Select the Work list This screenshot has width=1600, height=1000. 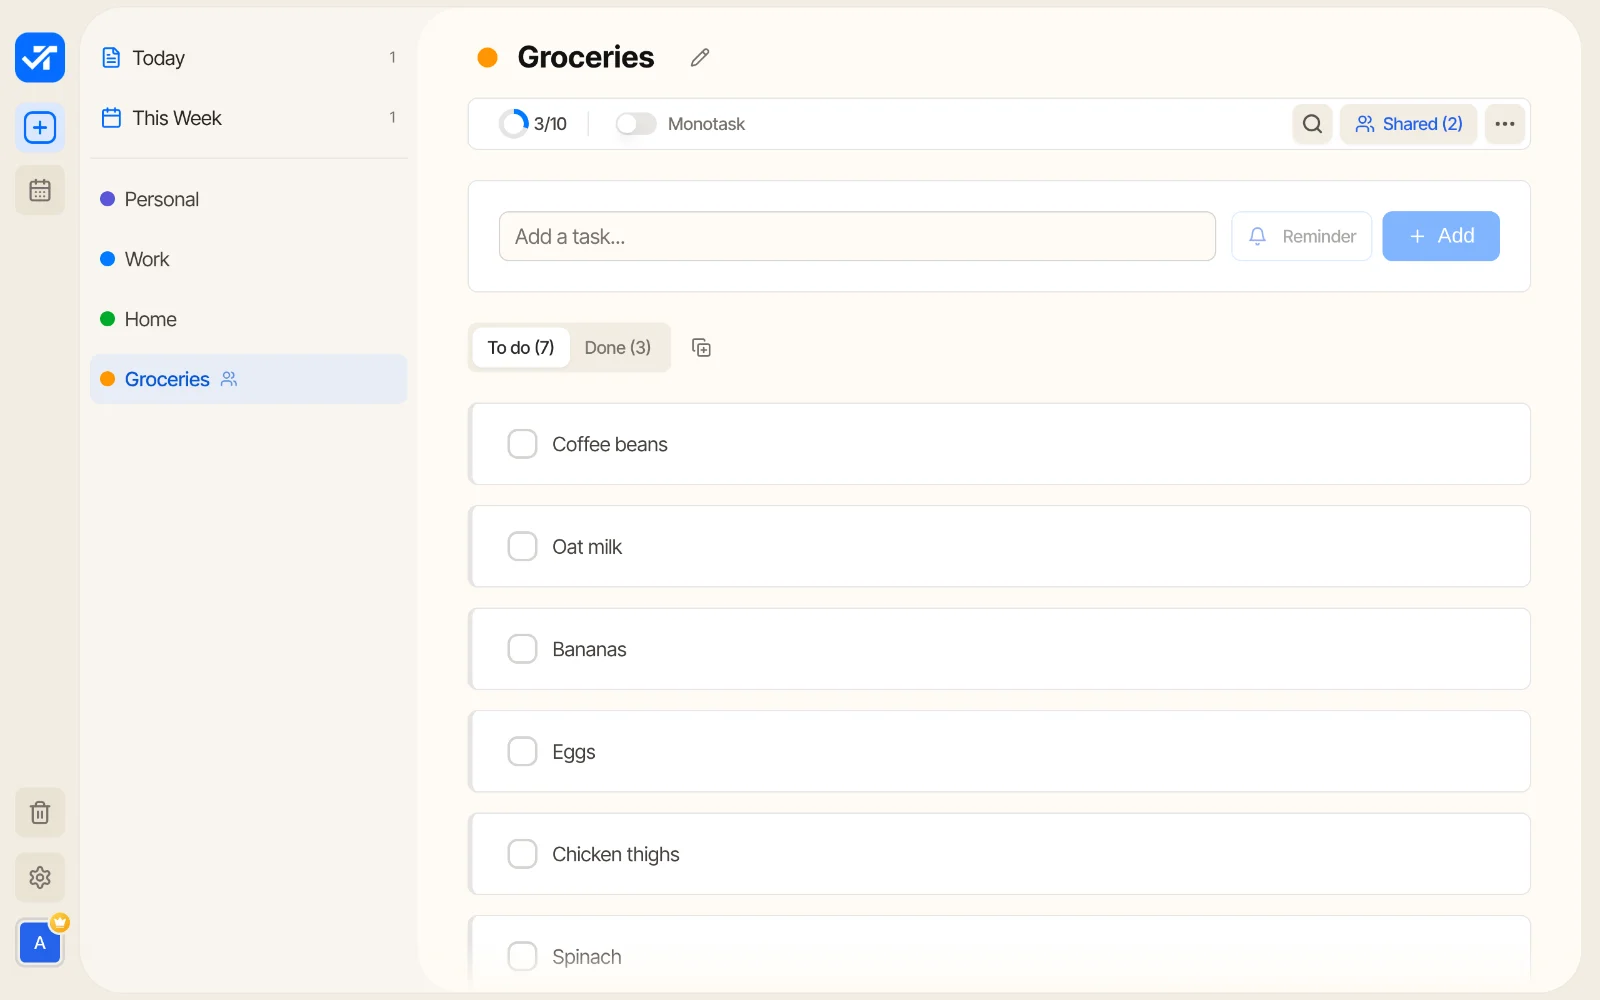click(249, 259)
